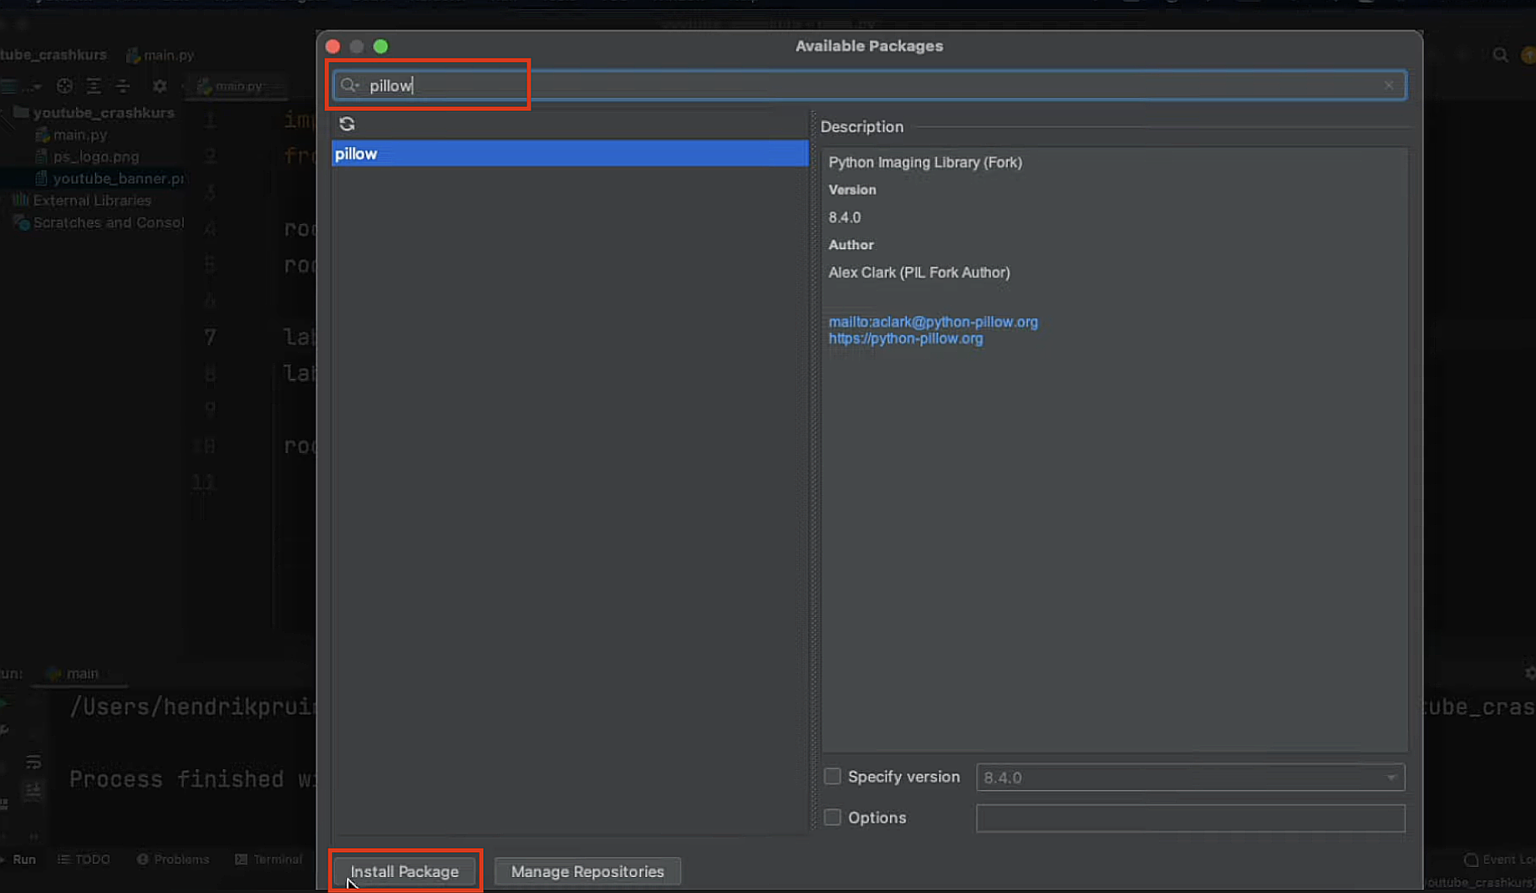Check the Options checkbox
The width and height of the screenshot is (1536, 893).
(x=832, y=817)
